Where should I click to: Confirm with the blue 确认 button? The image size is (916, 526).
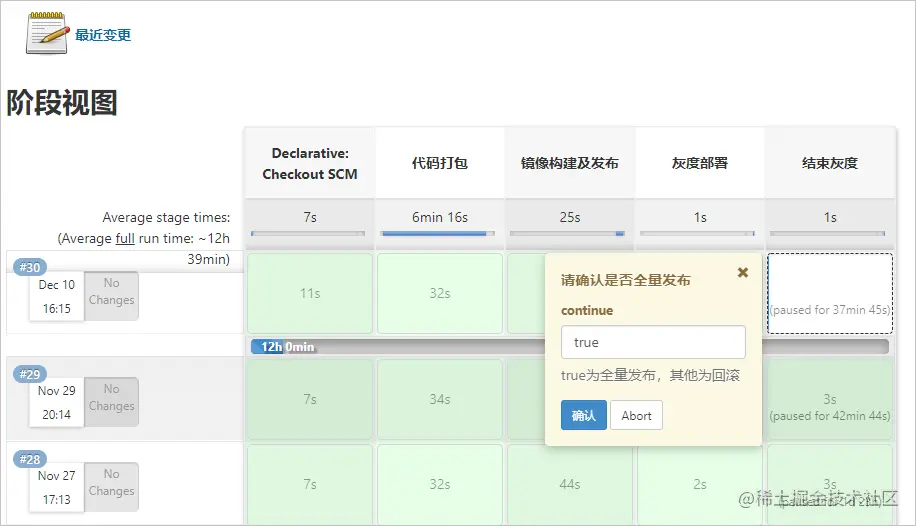tap(584, 415)
